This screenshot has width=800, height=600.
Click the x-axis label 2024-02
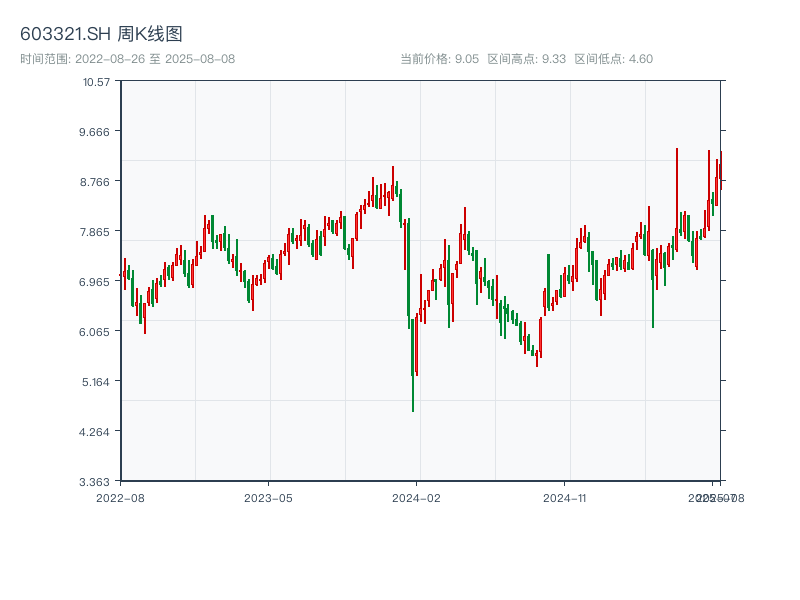tap(416, 498)
